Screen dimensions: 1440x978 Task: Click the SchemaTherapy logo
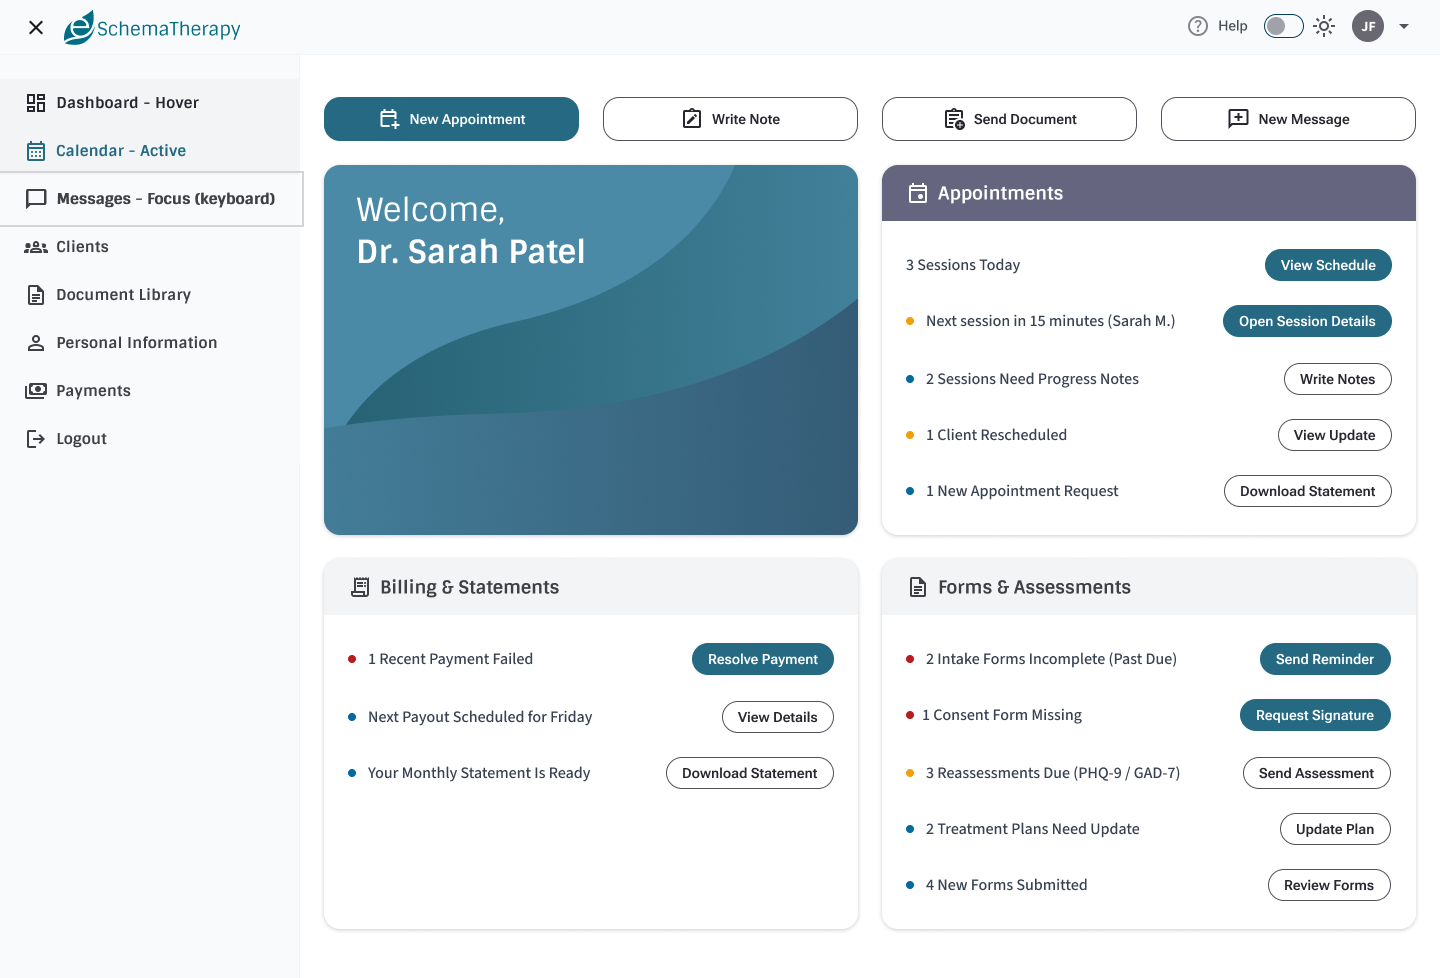point(152,27)
